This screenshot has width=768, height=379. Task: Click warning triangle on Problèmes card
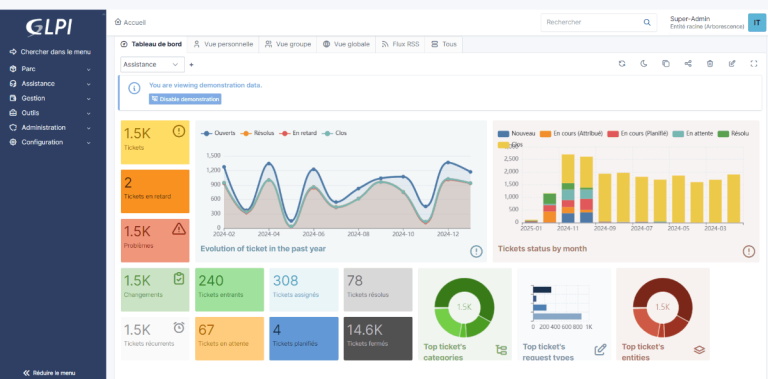pyautogui.click(x=179, y=229)
